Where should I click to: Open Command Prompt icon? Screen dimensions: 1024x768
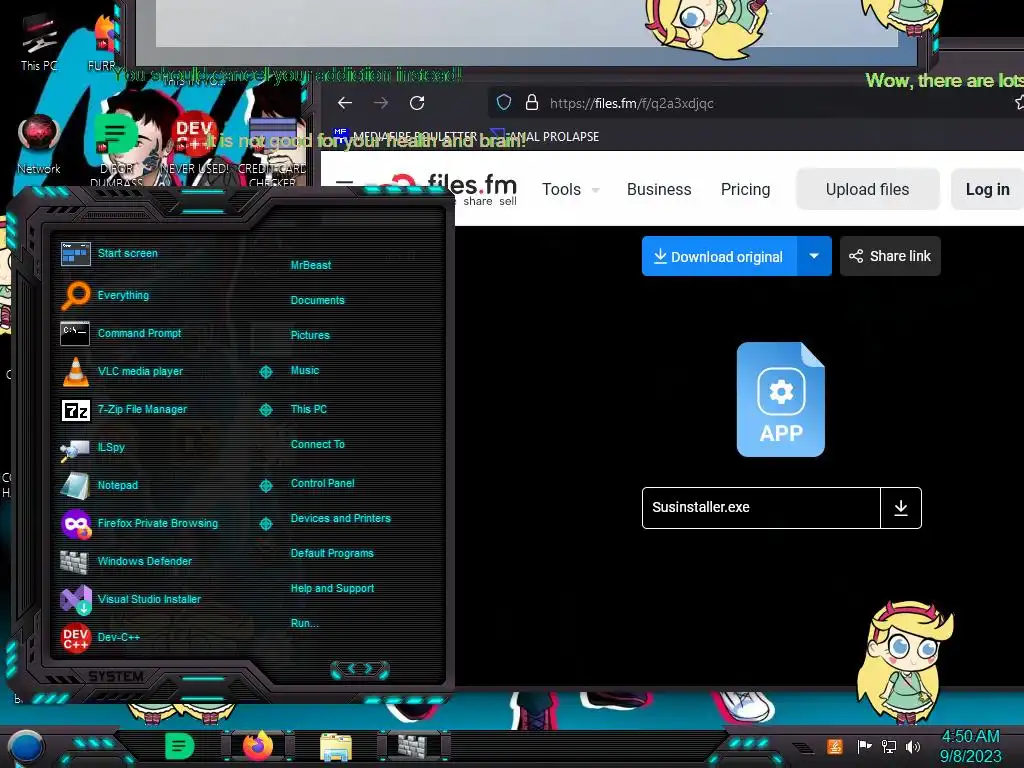click(75, 334)
